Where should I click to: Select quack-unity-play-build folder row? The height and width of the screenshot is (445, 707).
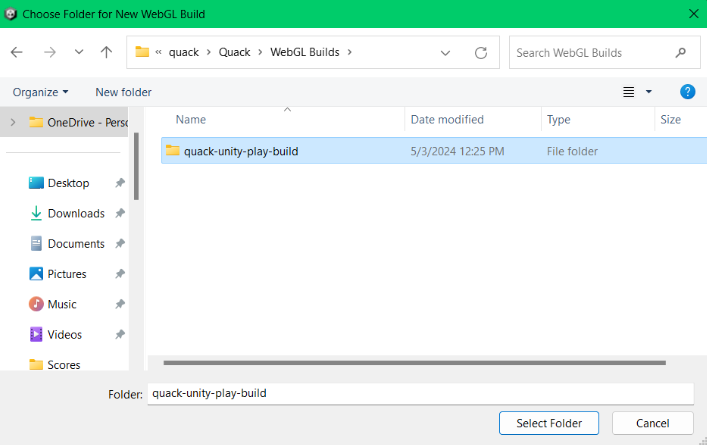click(434, 151)
